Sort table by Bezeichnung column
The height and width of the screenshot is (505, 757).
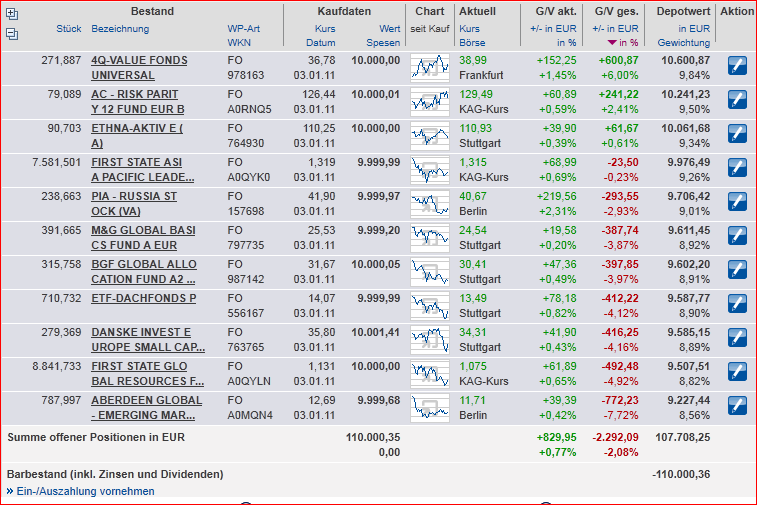pyautogui.click(x=120, y=29)
